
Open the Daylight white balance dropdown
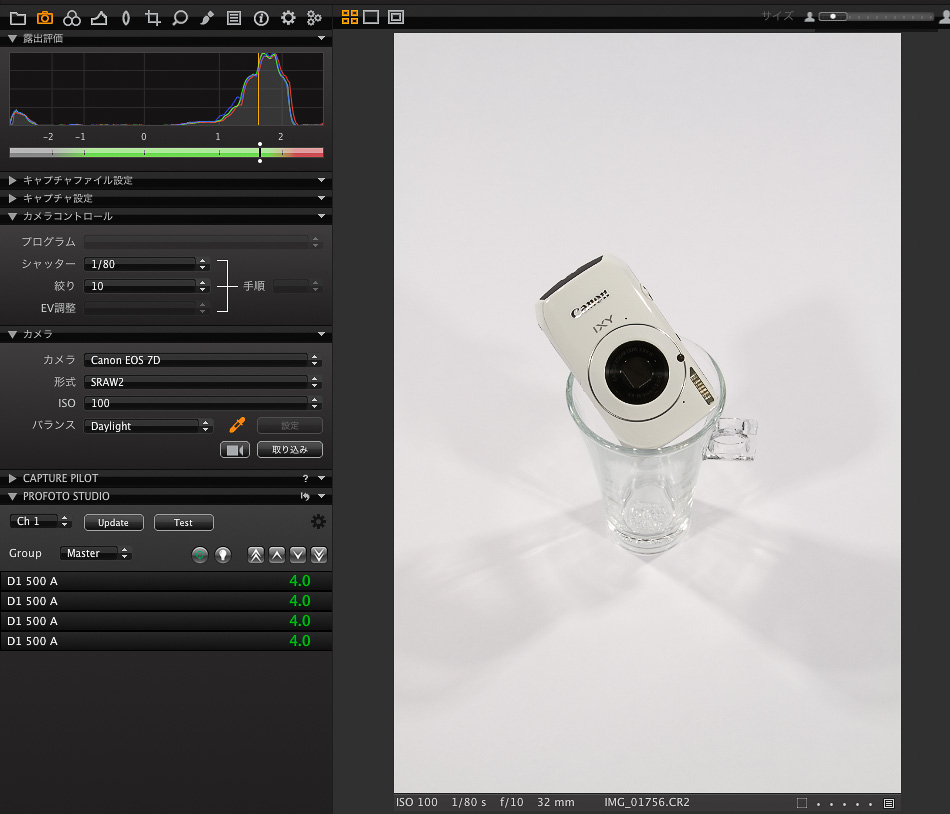point(149,426)
